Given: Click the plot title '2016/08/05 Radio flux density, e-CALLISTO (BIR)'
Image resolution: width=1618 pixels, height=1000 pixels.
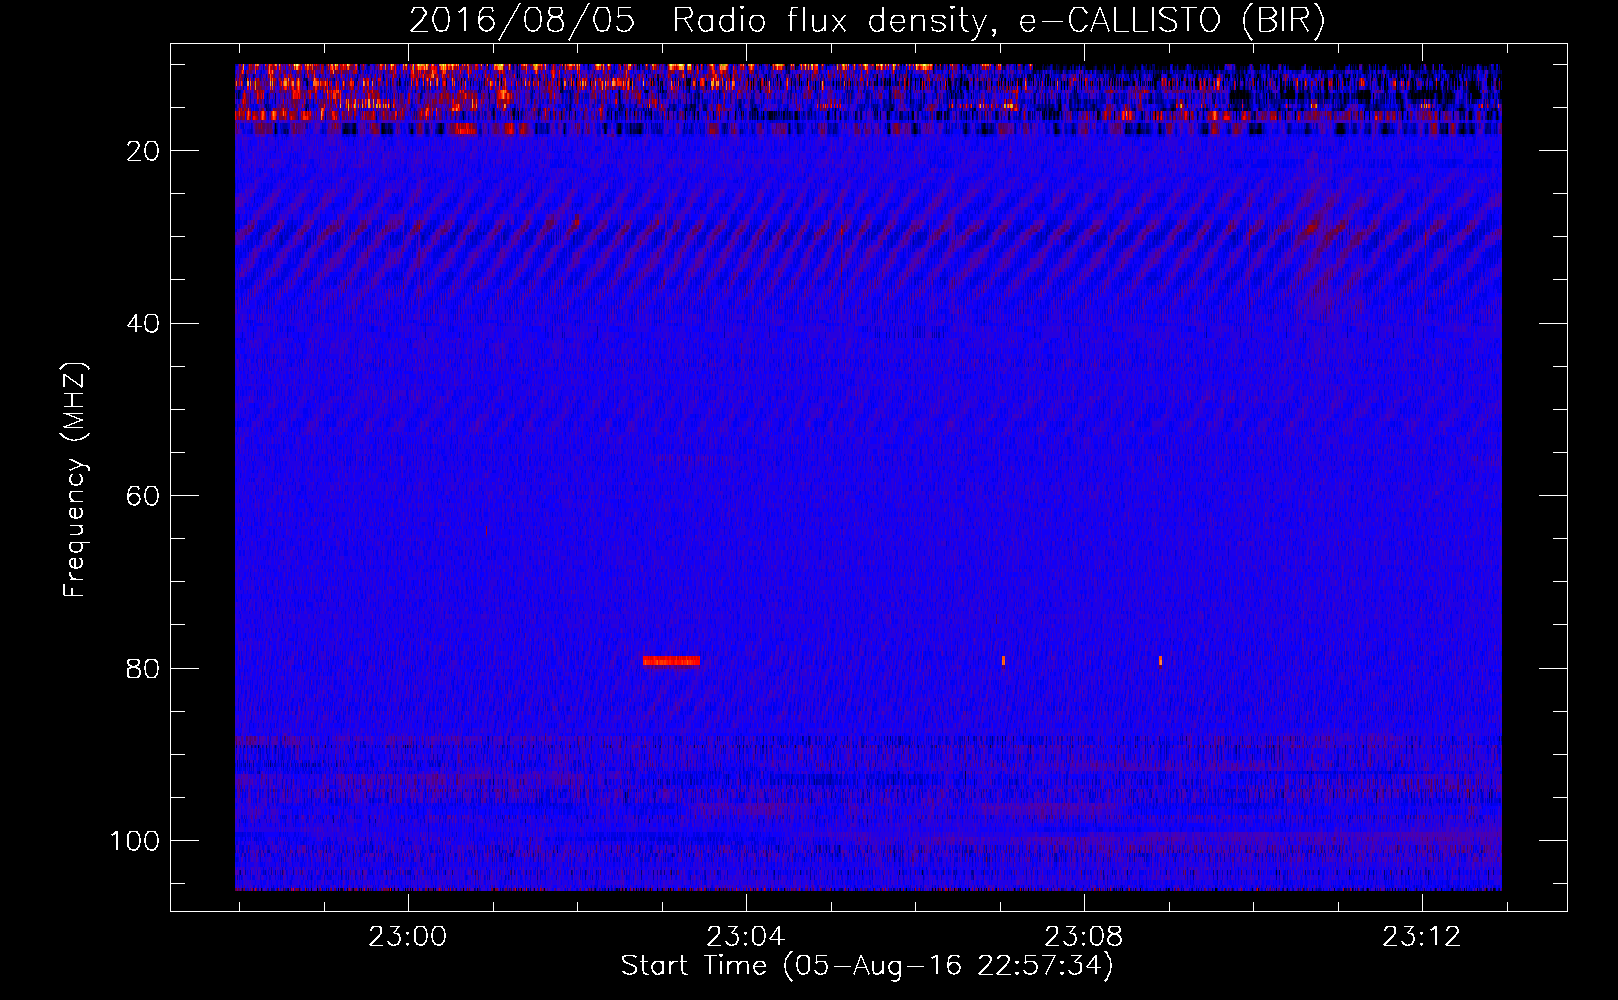Looking at the screenshot, I should pyautogui.click(x=867, y=21).
